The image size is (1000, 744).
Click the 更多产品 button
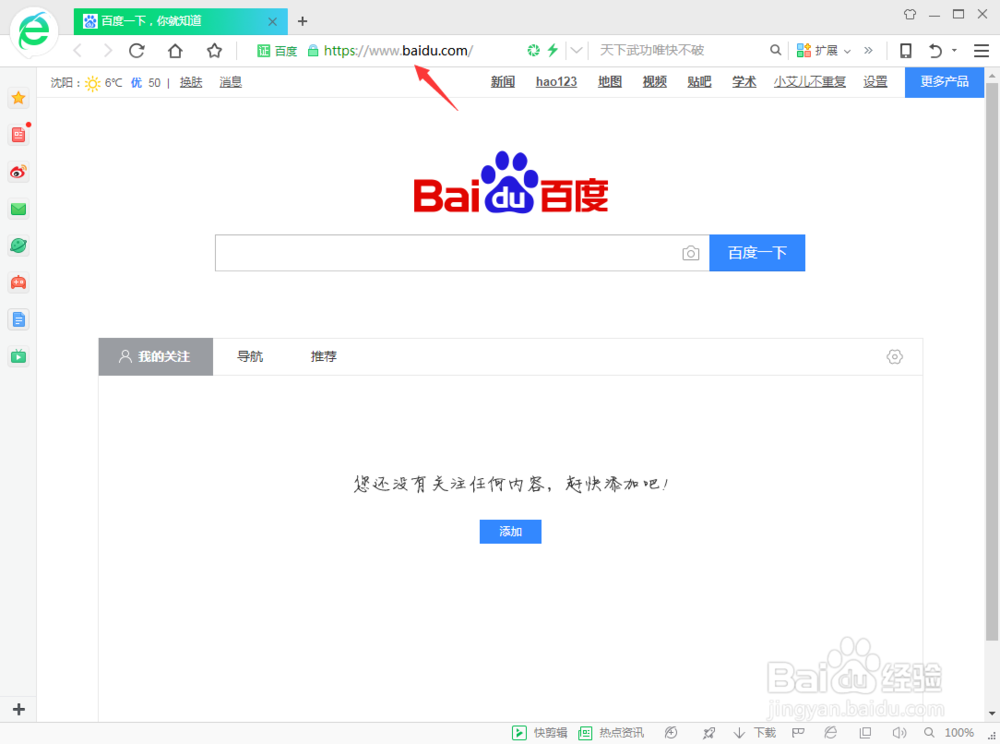tap(944, 82)
